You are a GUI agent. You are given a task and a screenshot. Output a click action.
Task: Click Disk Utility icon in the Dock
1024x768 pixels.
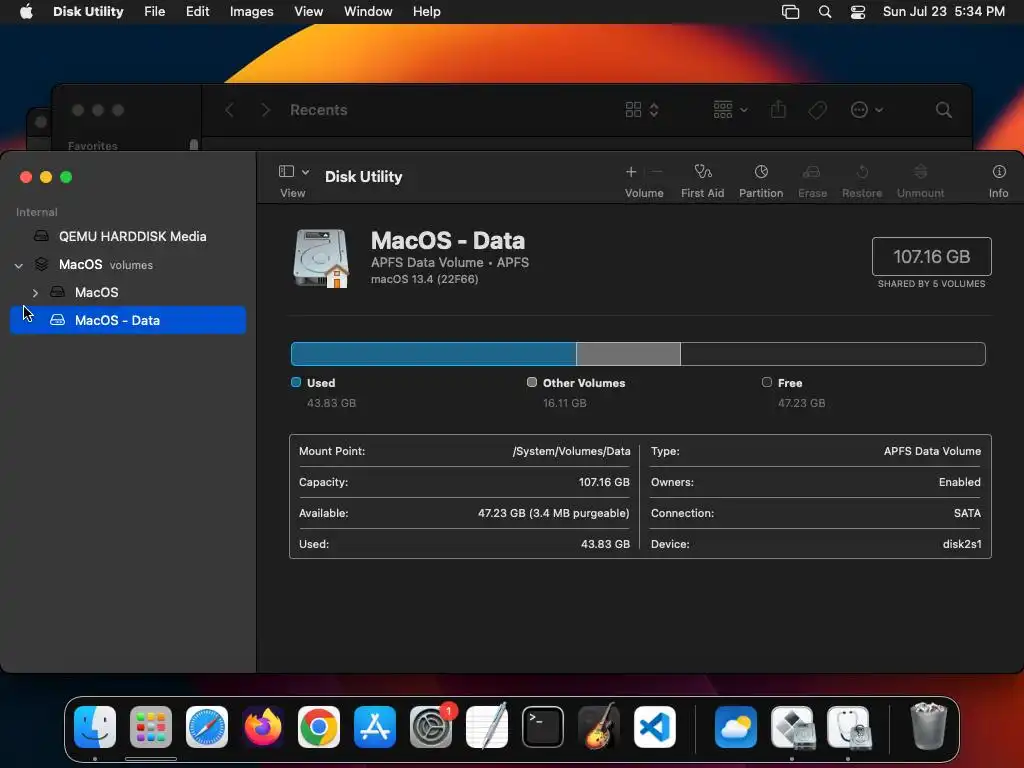848,727
